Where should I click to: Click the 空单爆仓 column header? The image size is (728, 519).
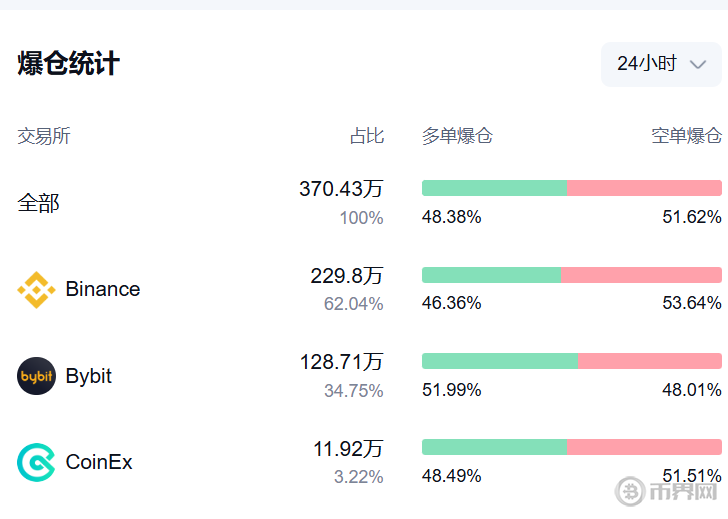pos(686,136)
